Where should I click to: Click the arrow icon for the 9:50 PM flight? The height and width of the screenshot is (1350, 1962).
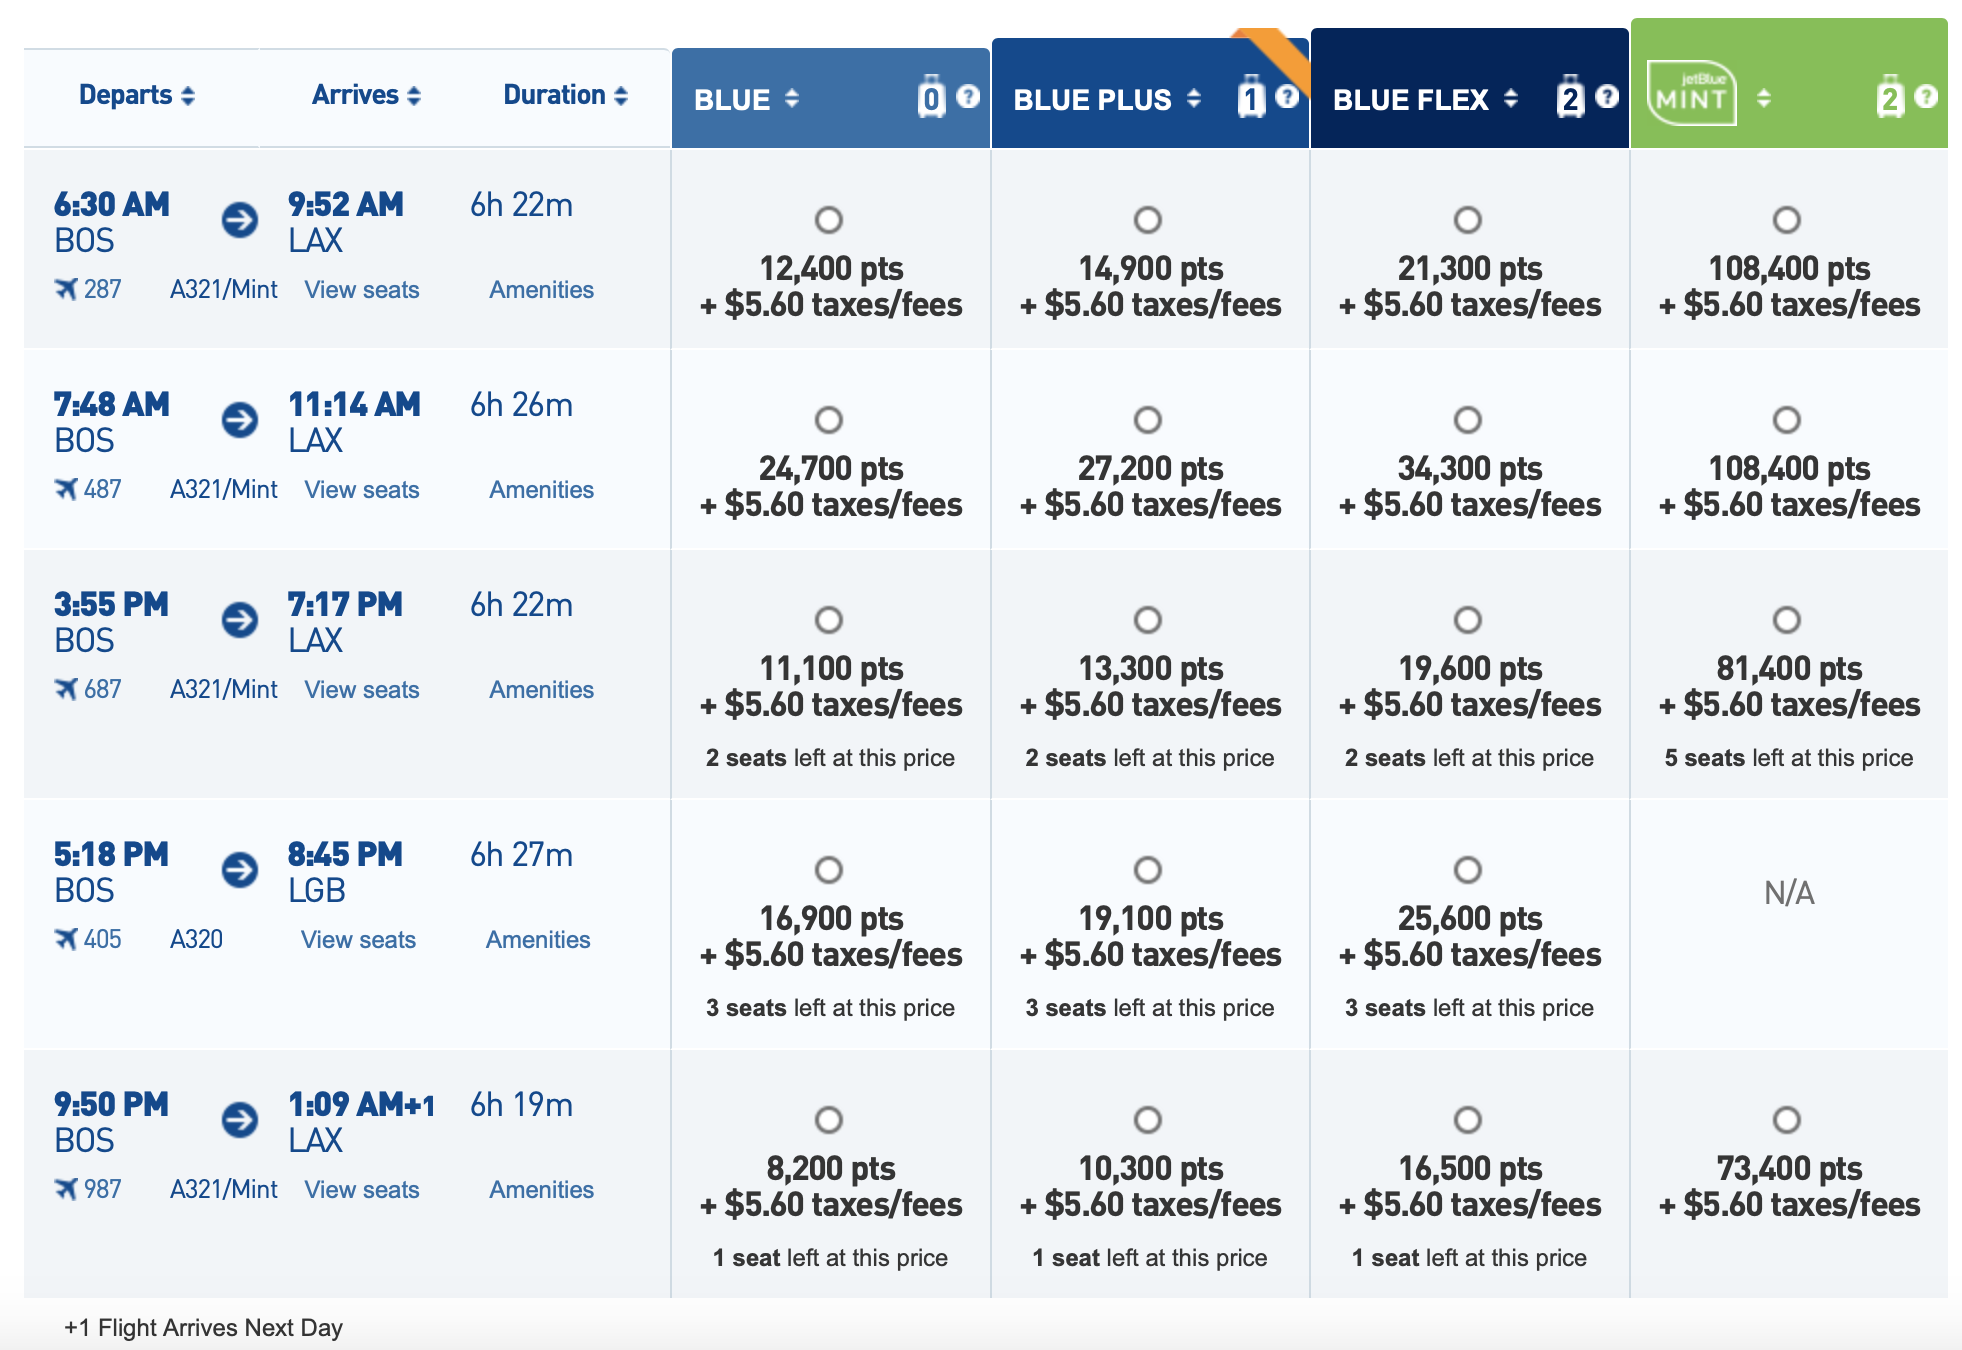240,1120
